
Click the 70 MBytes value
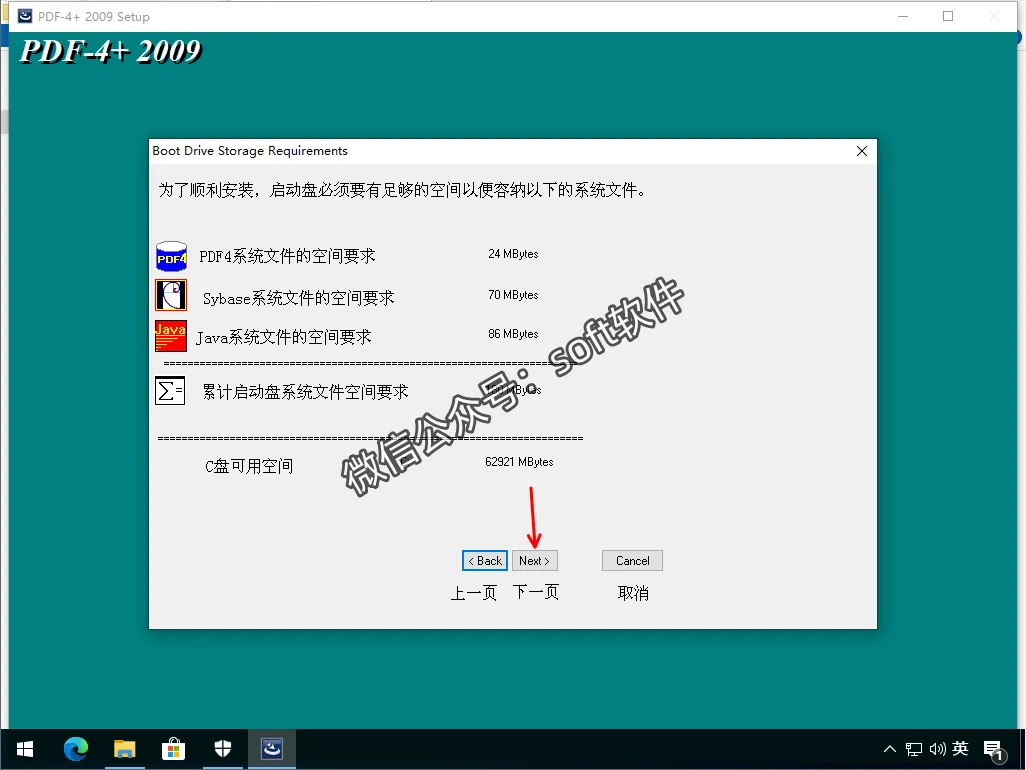[x=513, y=295]
